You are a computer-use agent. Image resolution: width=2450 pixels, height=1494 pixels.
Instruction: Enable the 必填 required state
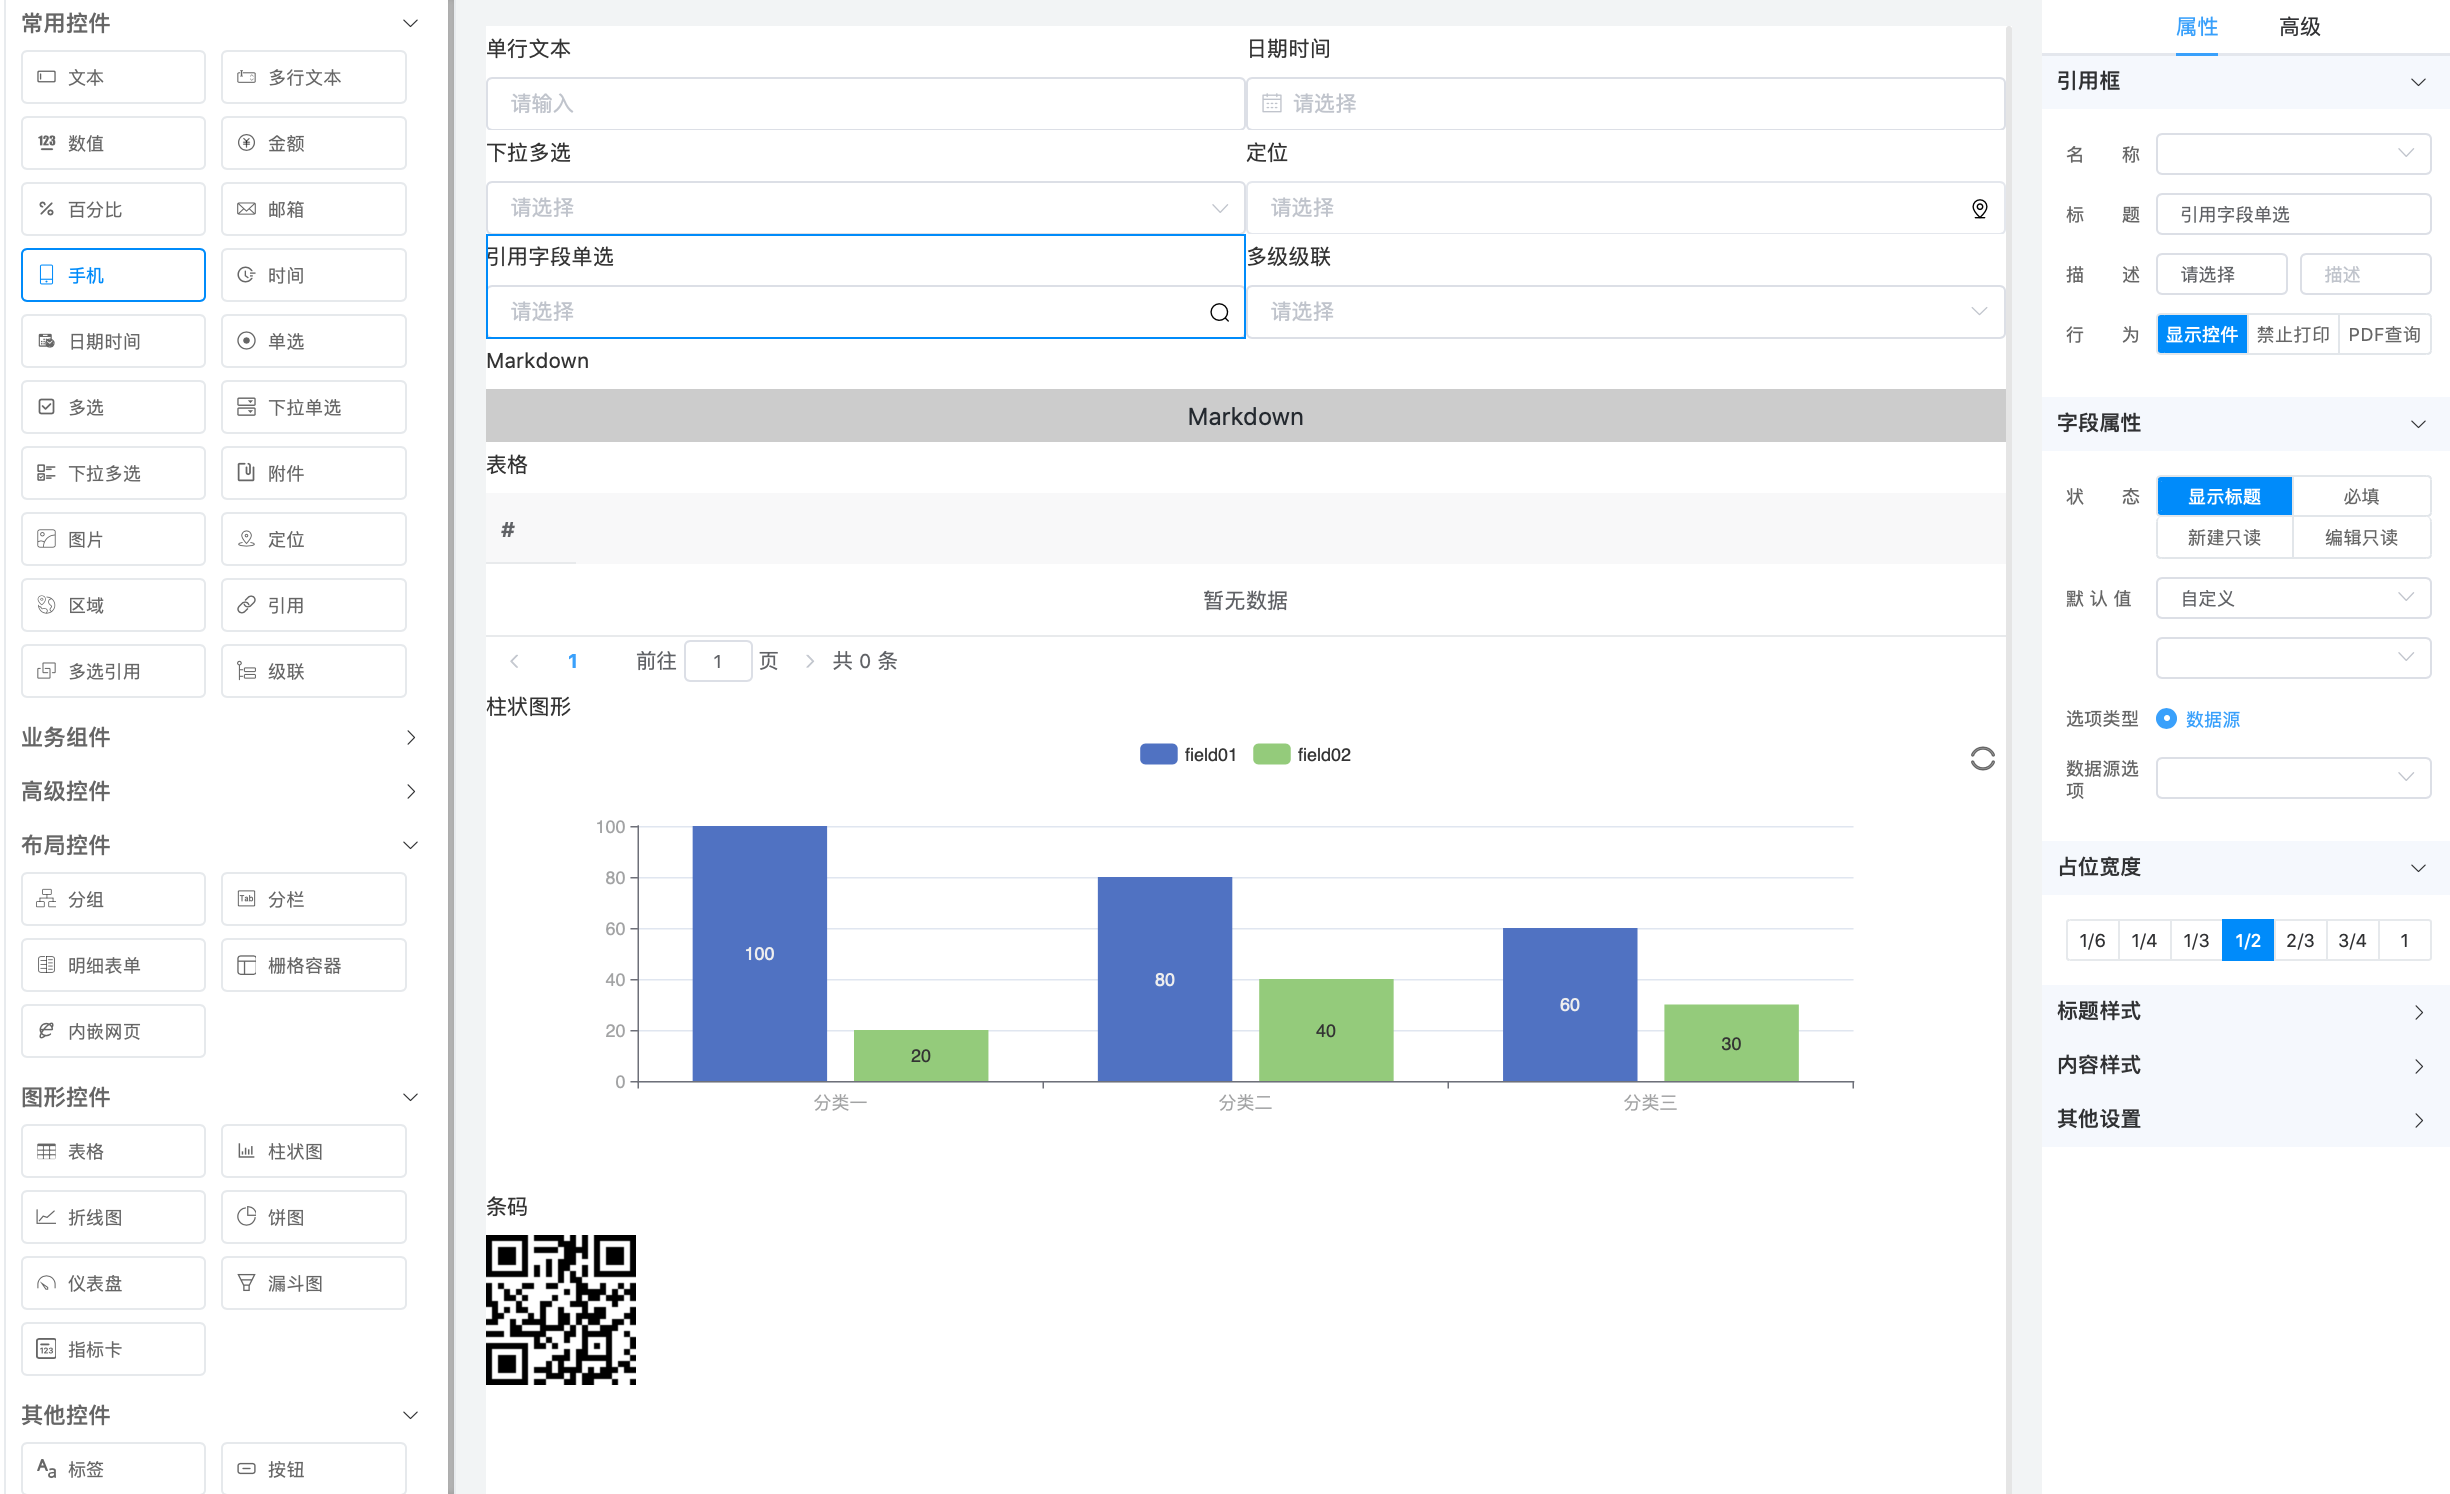[2361, 496]
